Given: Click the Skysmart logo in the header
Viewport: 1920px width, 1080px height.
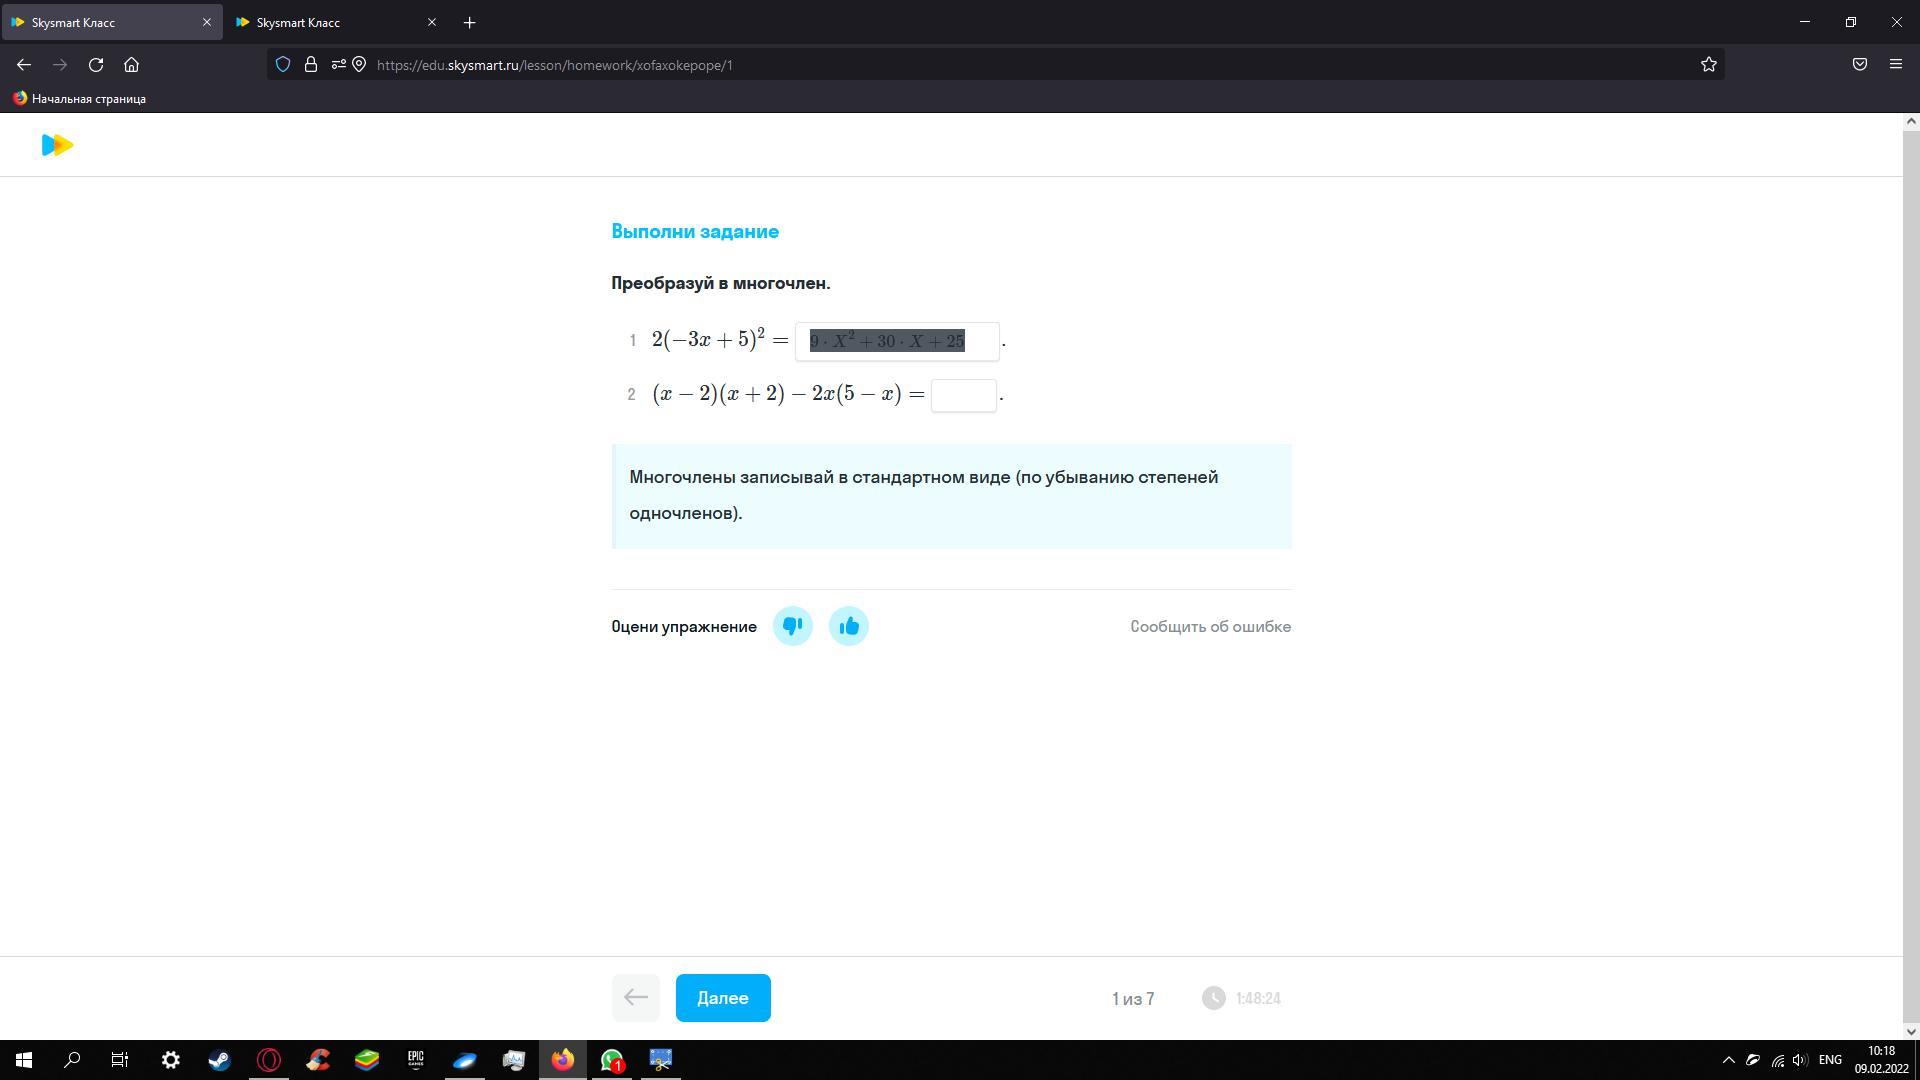Looking at the screenshot, I should pos(57,145).
